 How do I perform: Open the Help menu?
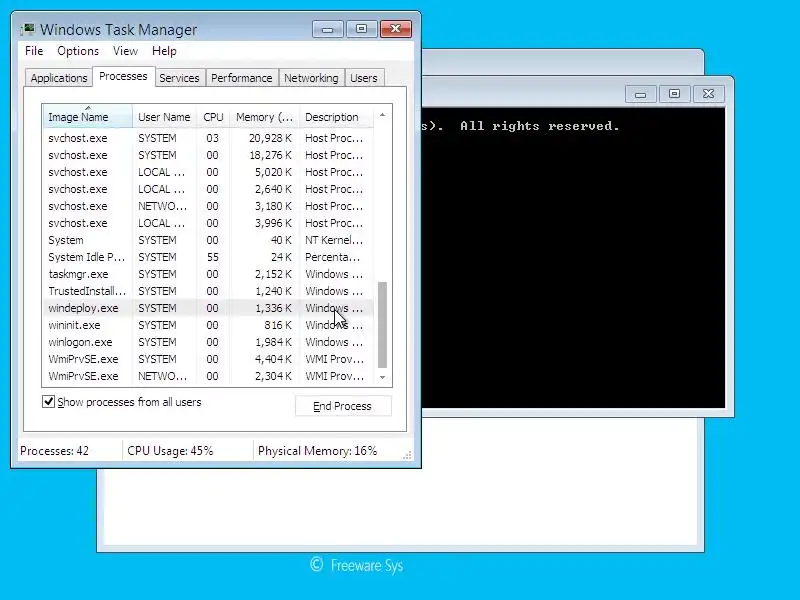[x=164, y=51]
